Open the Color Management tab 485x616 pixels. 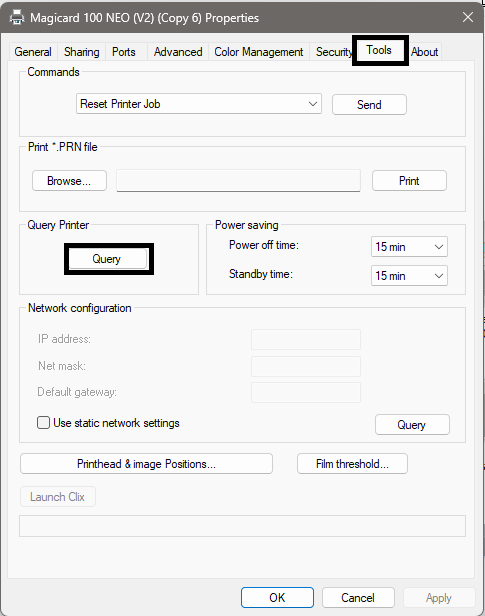tap(259, 52)
